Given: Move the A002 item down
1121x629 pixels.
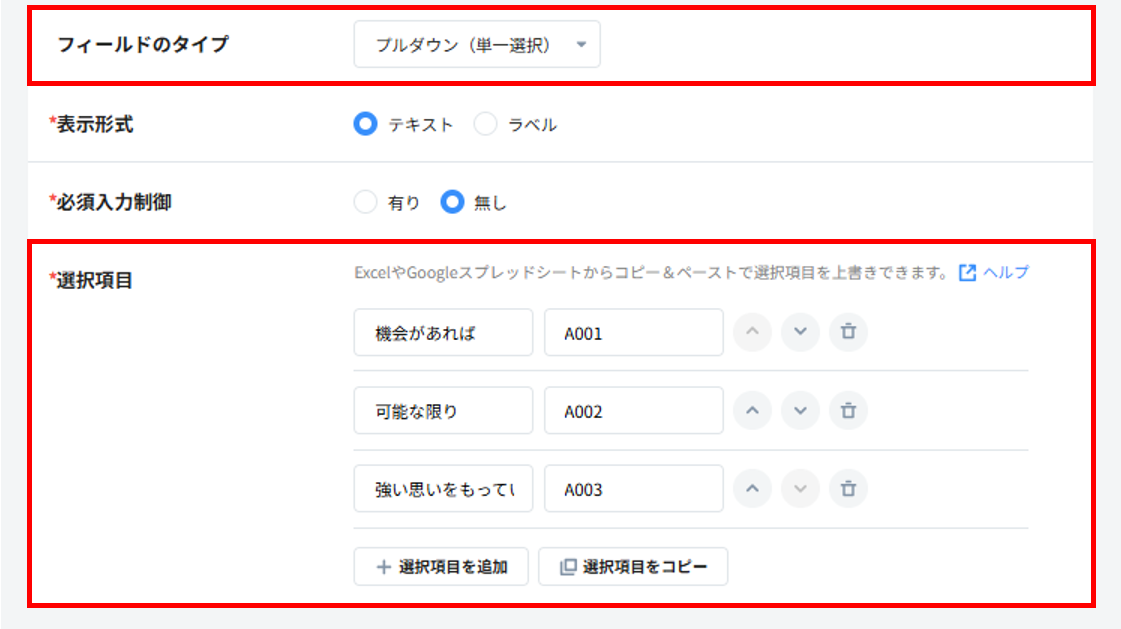Looking at the screenshot, I should (x=800, y=411).
